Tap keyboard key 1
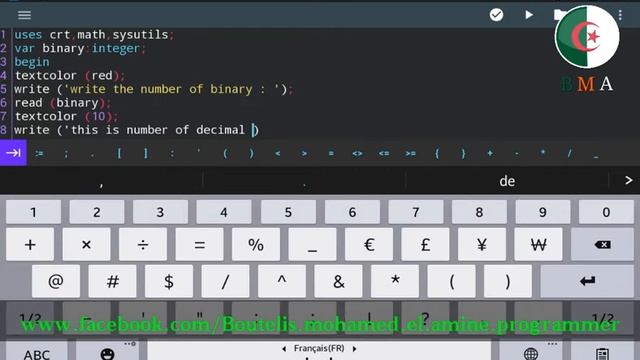The width and height of the screenshot is (640, 360). point(33,212)
